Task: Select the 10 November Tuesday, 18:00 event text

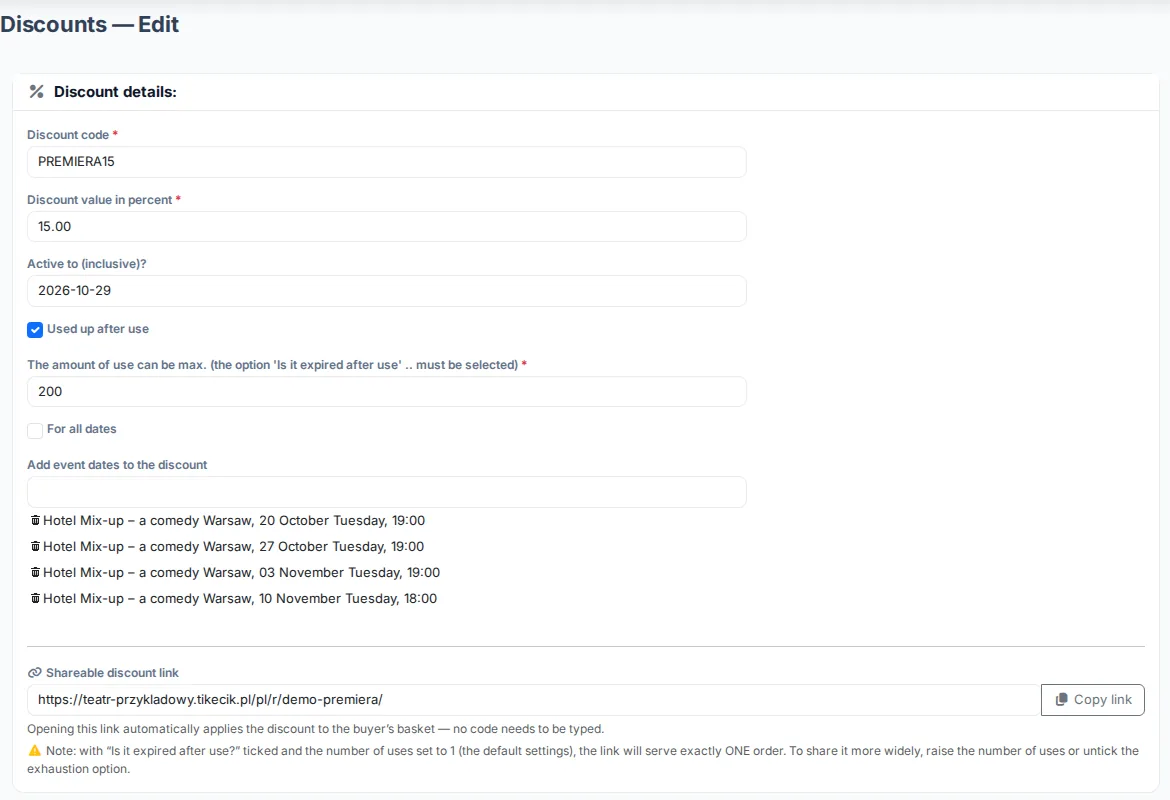Action: [x=240, y=599]
